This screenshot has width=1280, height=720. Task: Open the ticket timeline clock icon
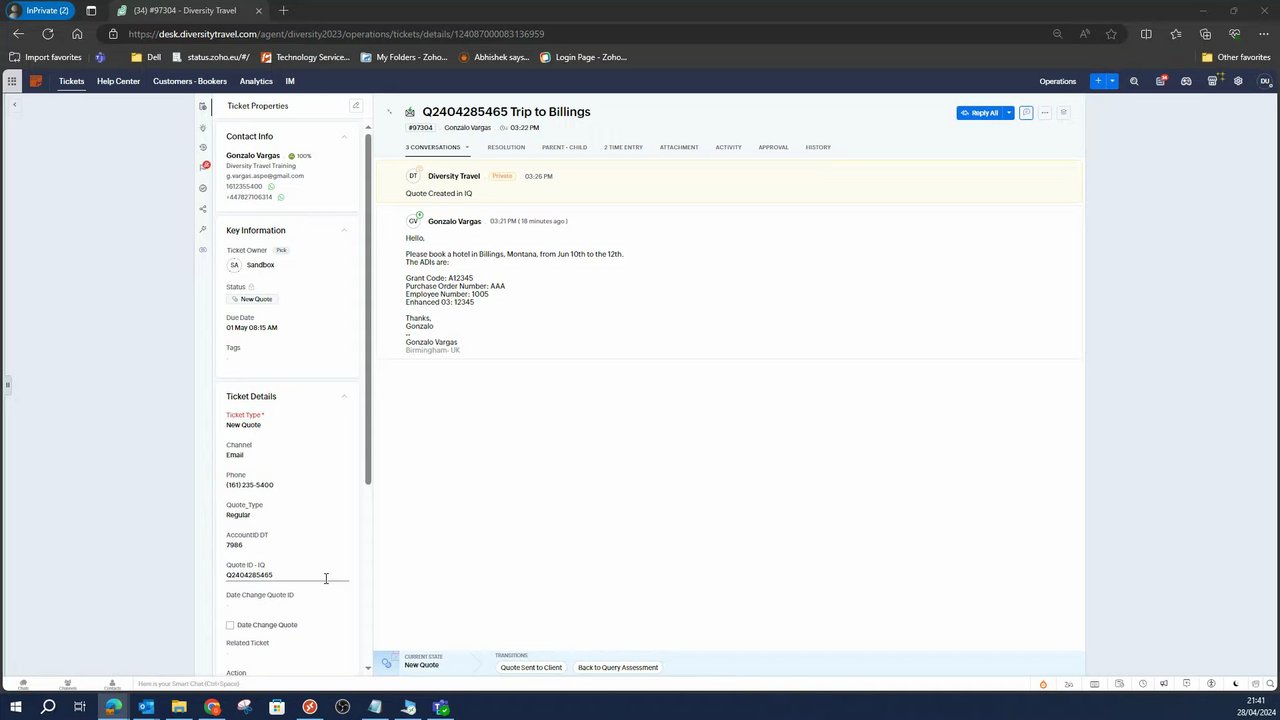(x=203, y=147)
